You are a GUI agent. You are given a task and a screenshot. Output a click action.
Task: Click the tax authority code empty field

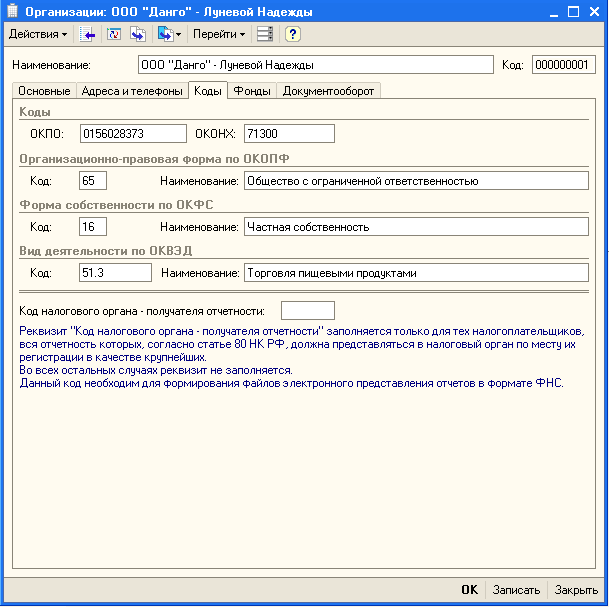pos(307,310)
